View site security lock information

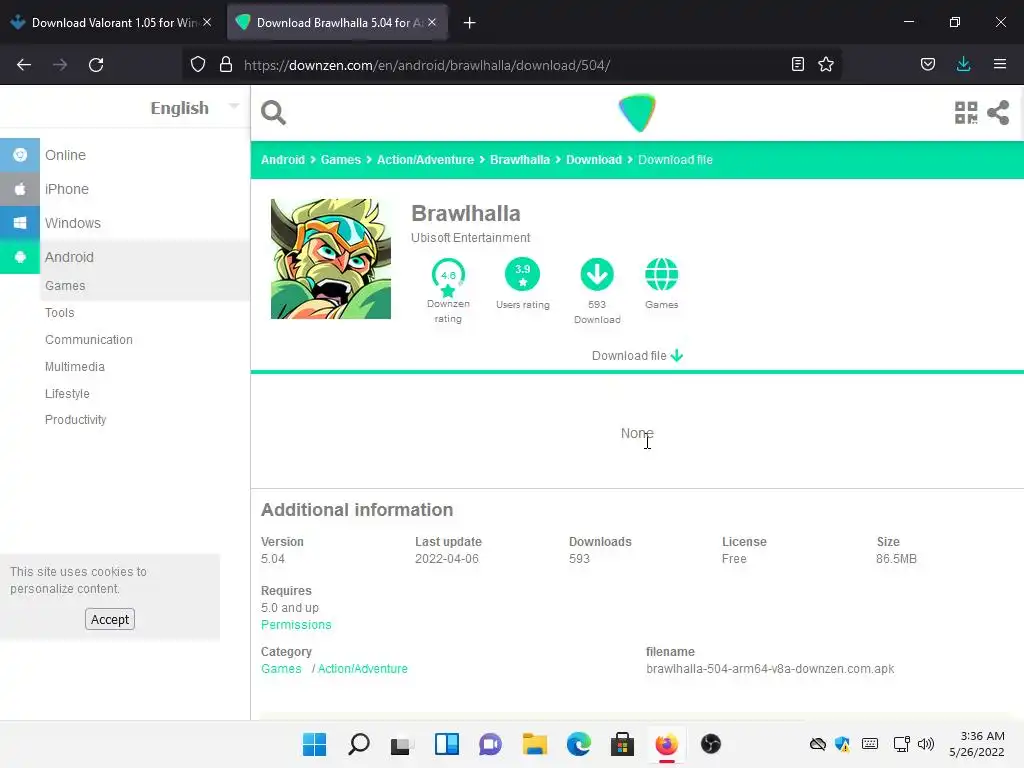tap(226, 65)
